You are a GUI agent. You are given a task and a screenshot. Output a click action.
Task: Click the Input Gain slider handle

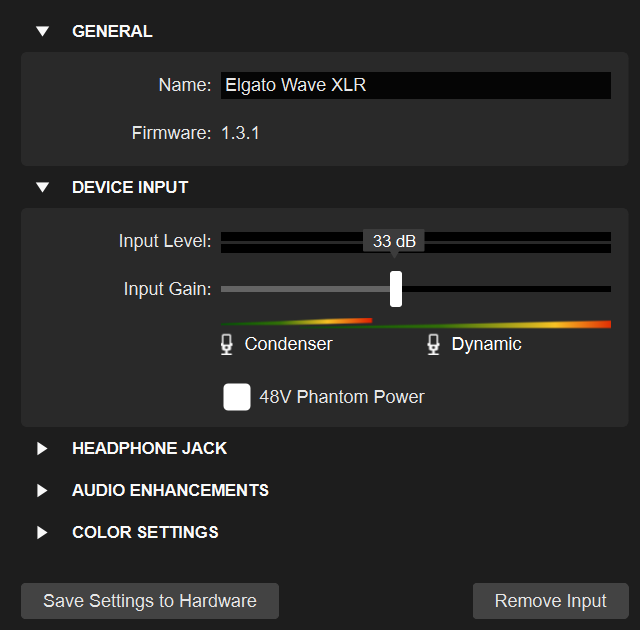pos(396,289)
